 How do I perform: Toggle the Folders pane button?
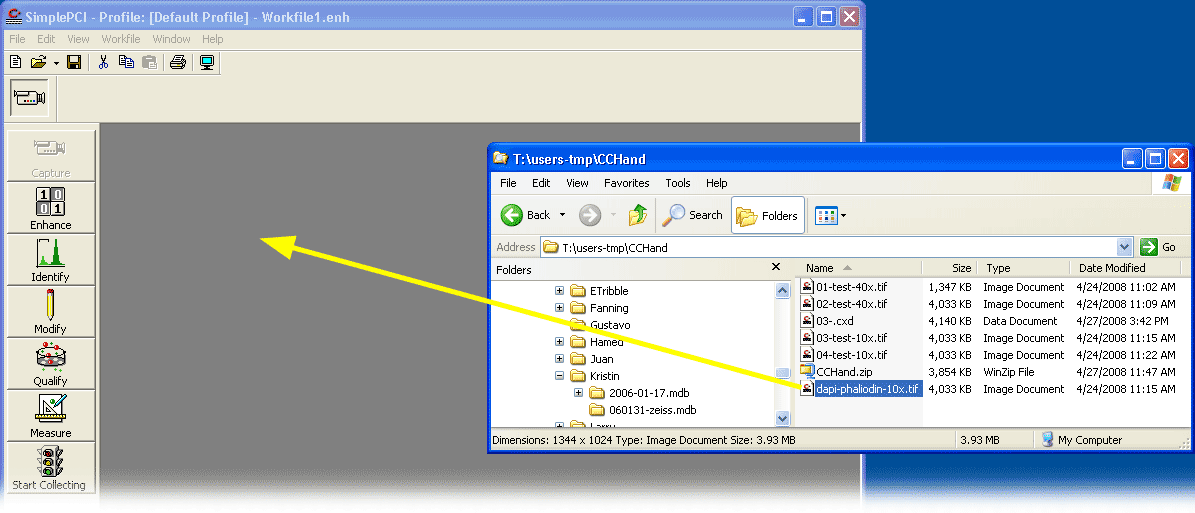(768, 215)
